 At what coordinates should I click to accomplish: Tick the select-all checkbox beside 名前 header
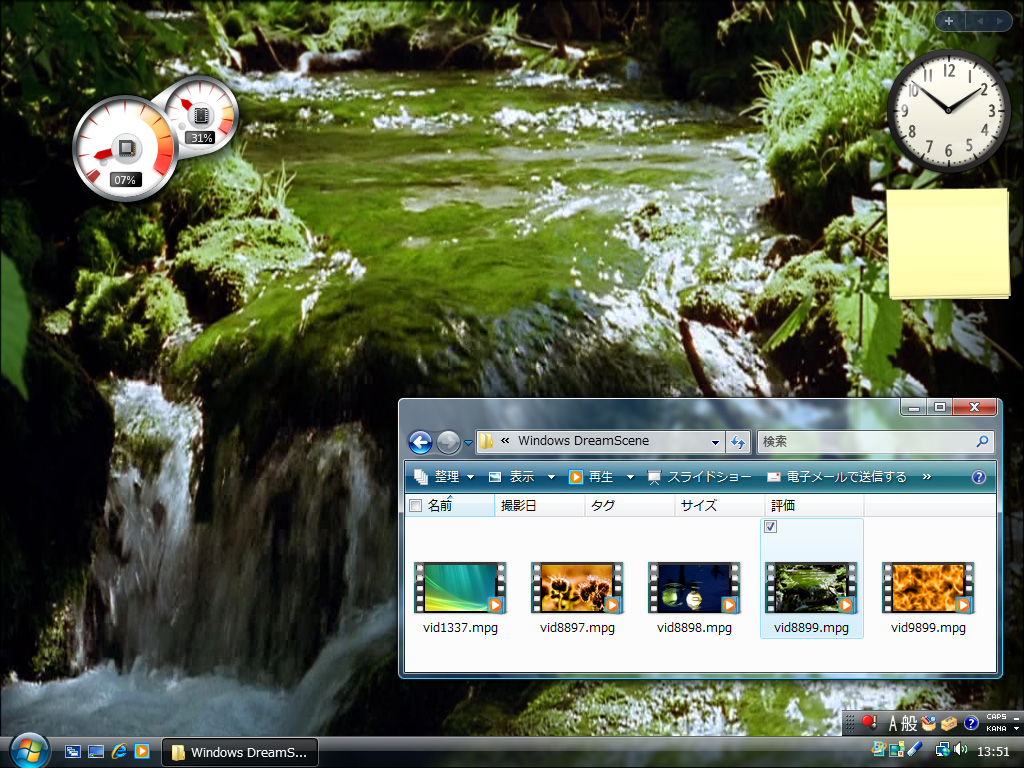click(415, 506)
